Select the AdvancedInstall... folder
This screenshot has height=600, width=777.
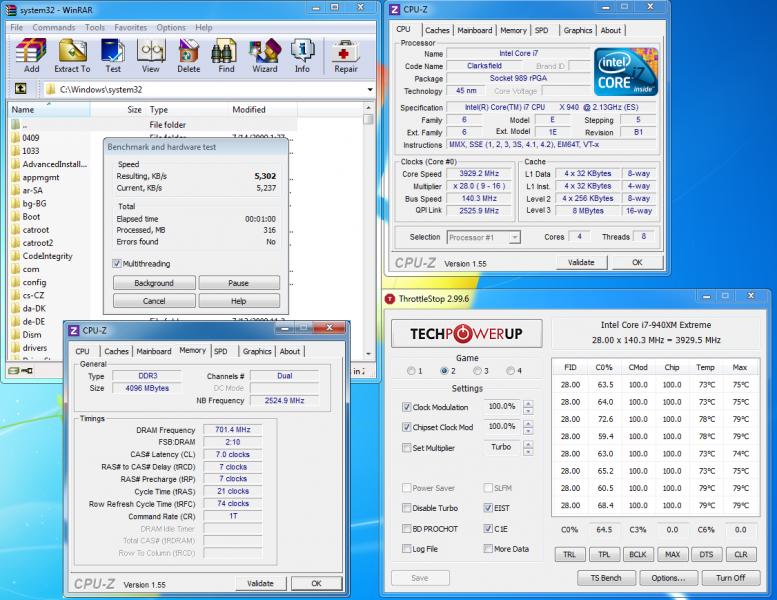tap(49, 164)
